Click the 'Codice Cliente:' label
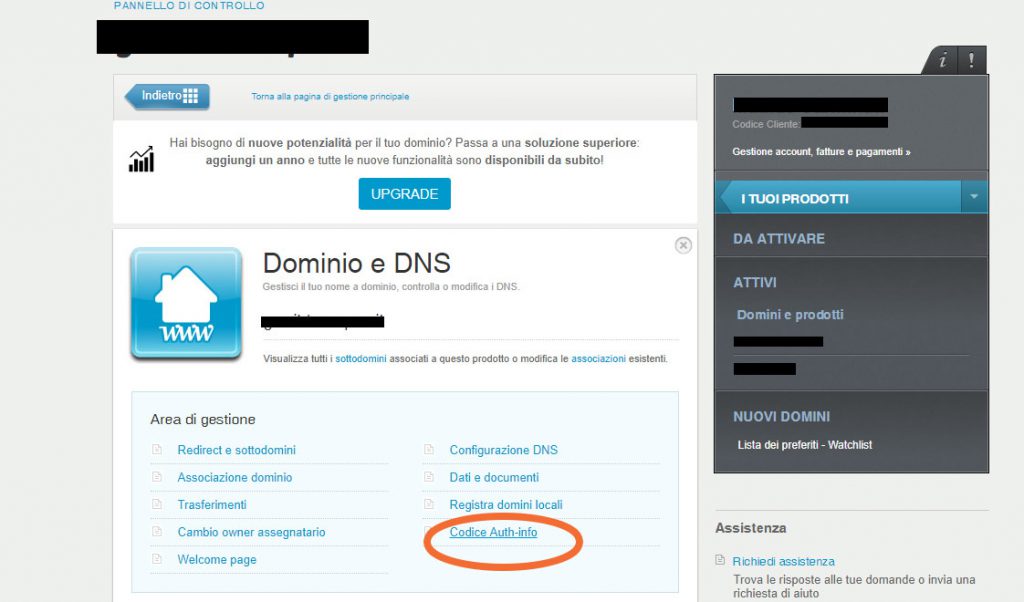1024x602 pixels. (x=766, y=124)
